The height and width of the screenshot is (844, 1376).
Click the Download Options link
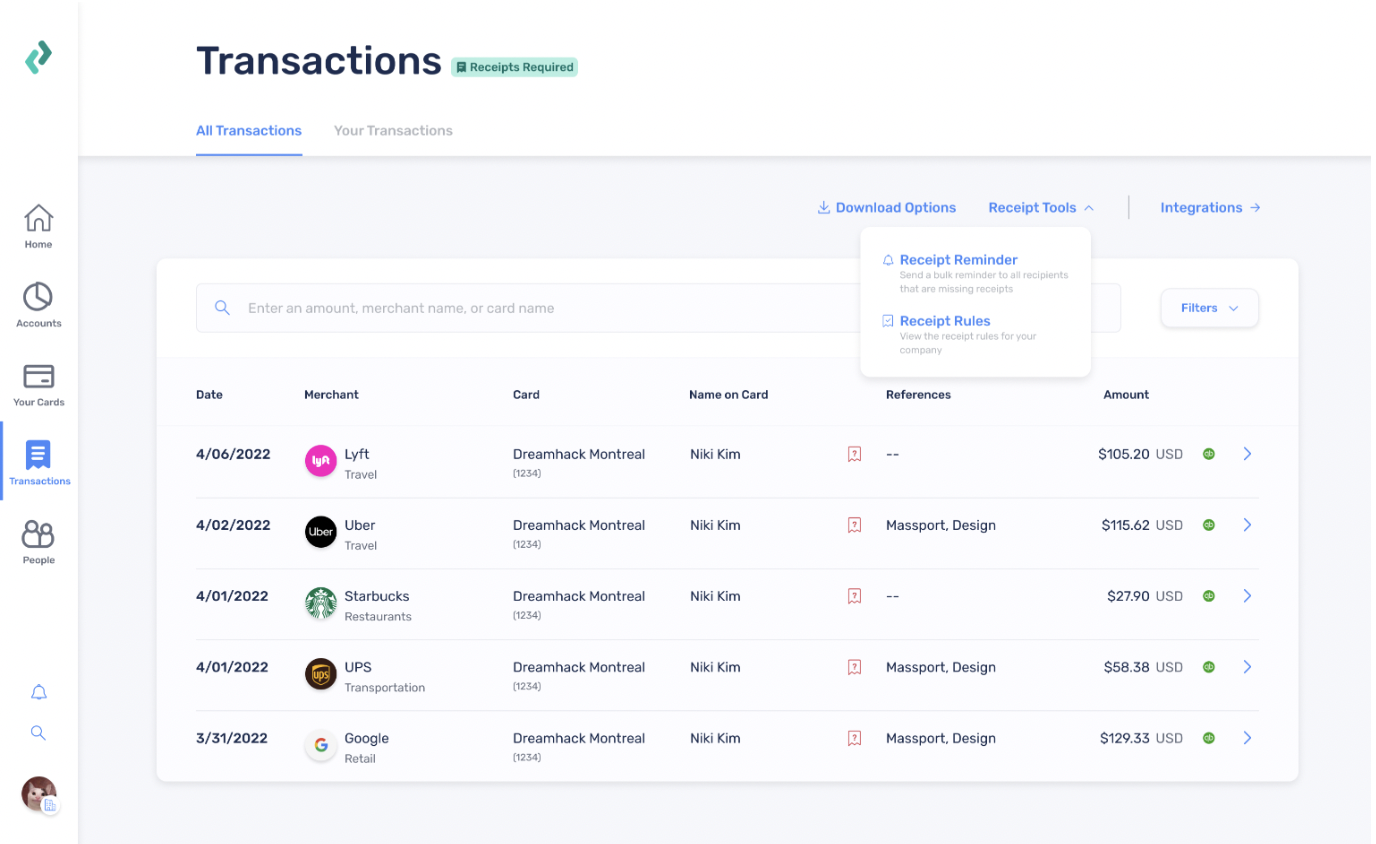886,207
